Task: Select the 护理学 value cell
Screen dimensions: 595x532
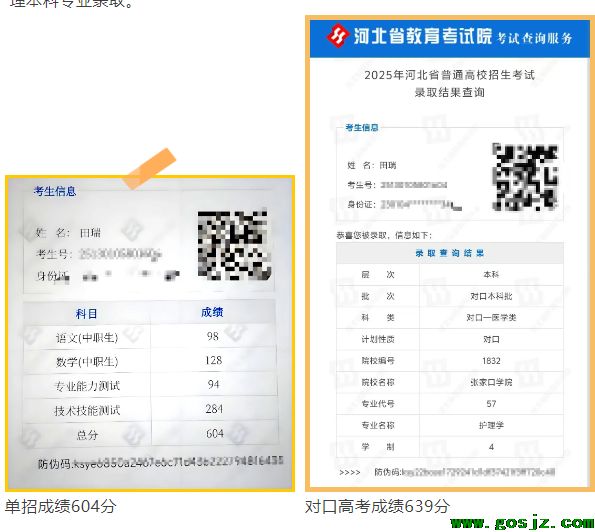Action: [x=491, y=425]
